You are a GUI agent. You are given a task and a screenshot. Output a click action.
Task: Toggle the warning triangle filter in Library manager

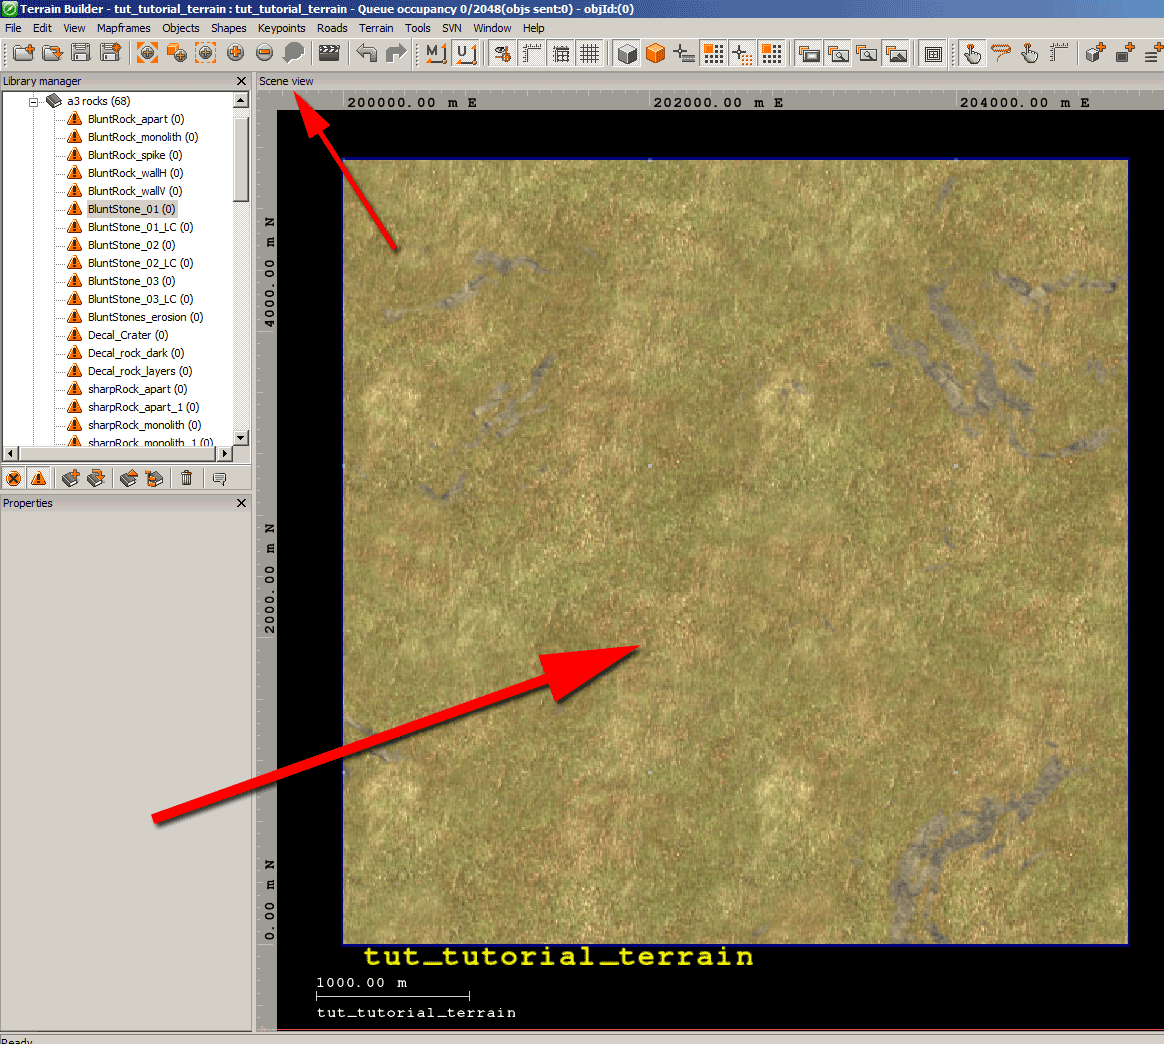tap(40, 478)
